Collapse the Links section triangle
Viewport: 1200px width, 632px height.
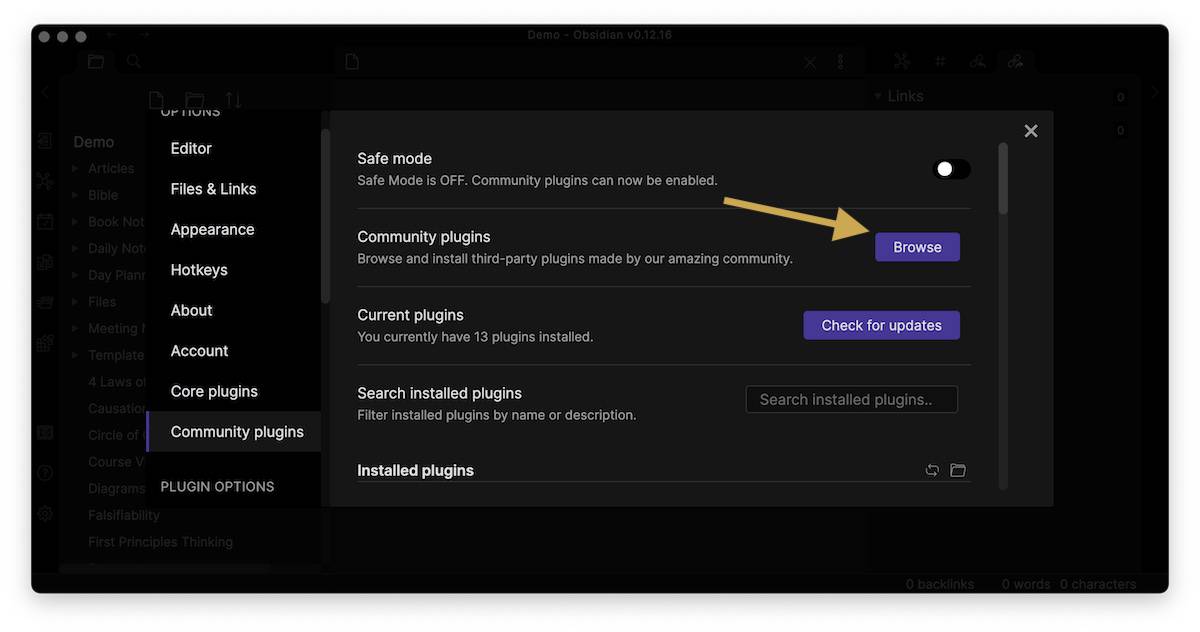[x=878, y=96]
